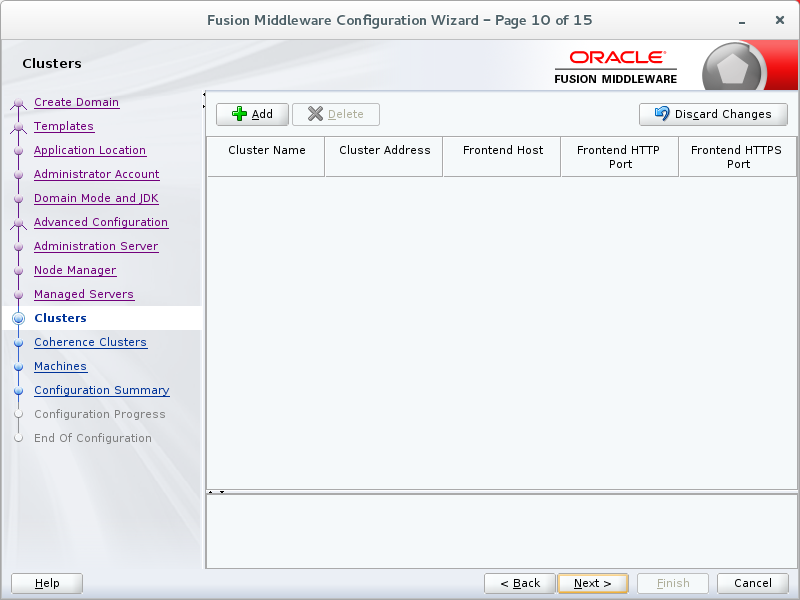Select the current Clusters step

(x=60, y=318)
